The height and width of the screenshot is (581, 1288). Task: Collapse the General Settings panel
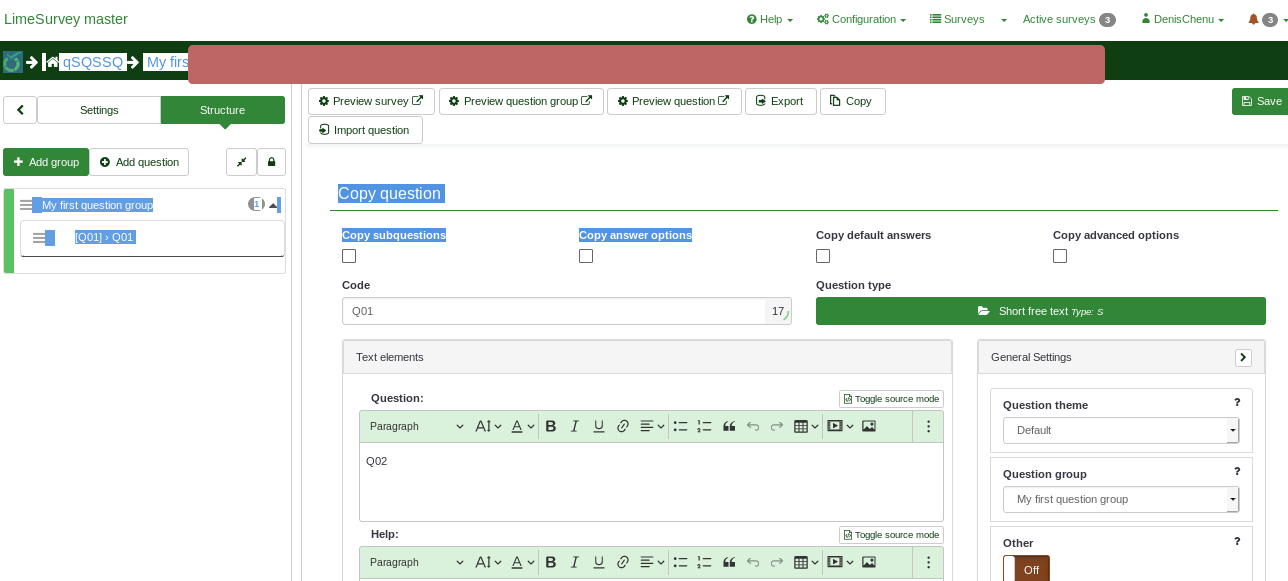pos(1243,357)
